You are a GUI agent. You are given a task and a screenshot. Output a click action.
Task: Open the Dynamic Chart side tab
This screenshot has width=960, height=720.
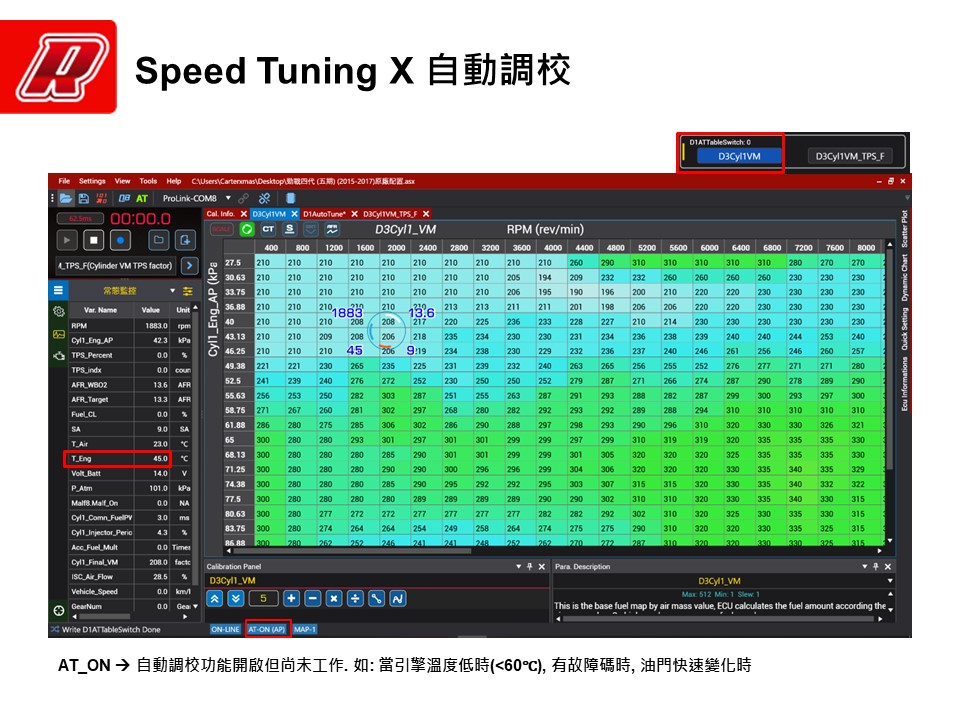tap(904, 277)
